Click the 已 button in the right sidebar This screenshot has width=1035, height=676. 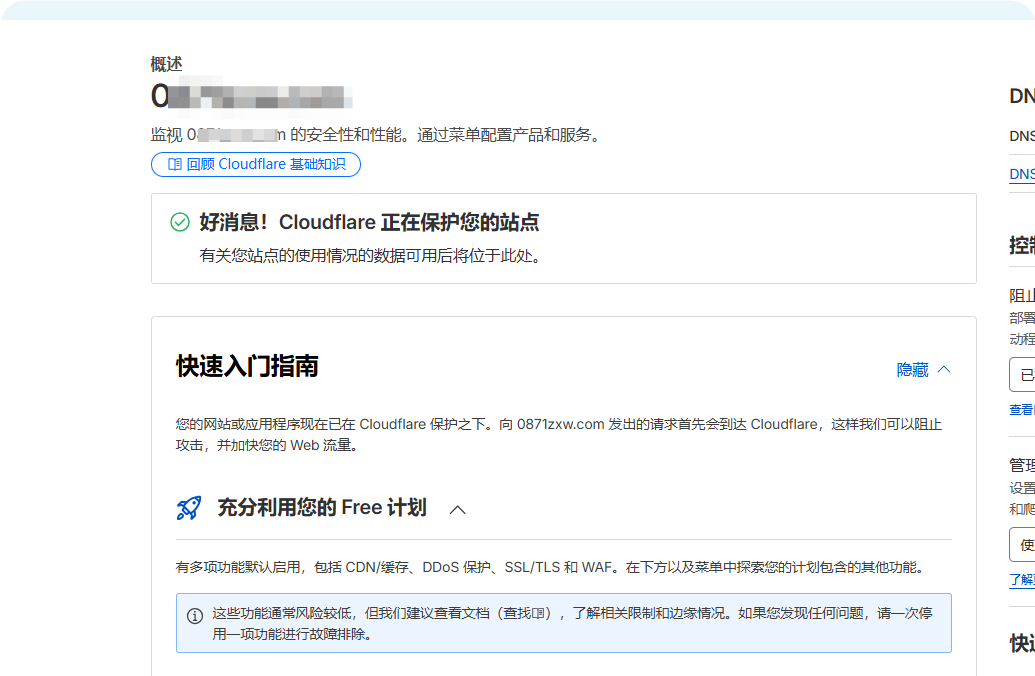[1024, 374]
